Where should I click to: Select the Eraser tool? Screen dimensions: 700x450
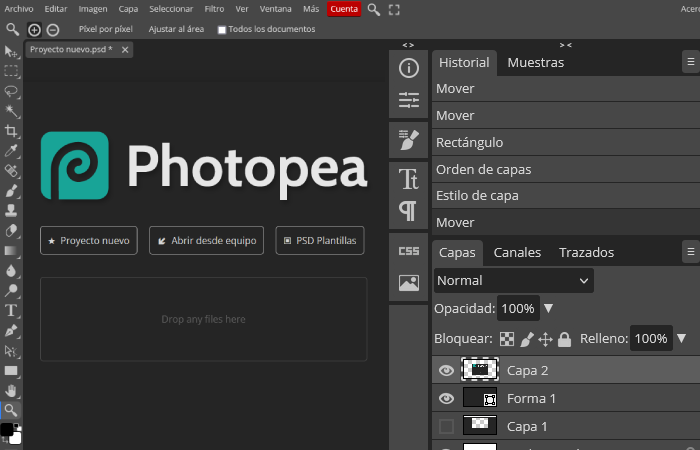click(x=11, y=230)
